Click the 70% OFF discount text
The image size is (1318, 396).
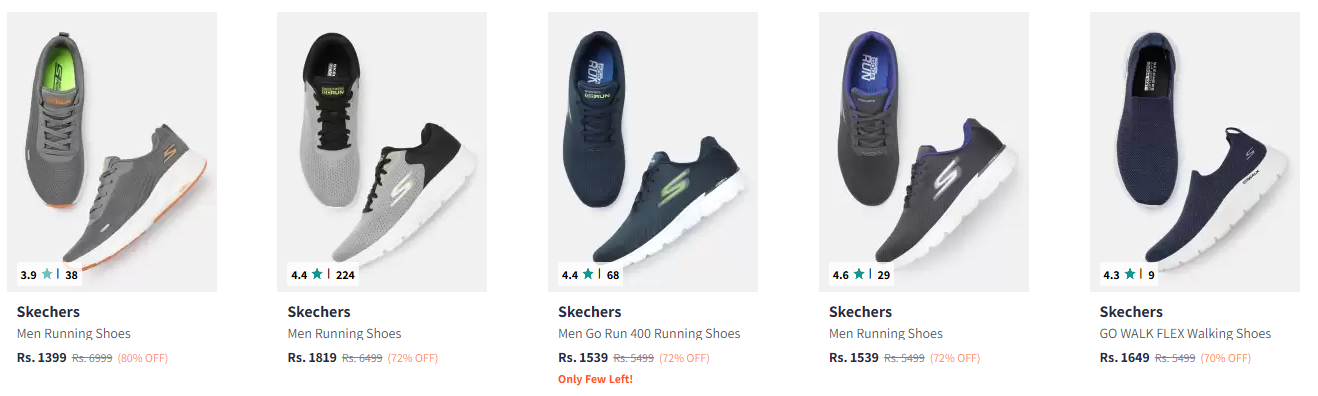click(x=1225, y=358)
